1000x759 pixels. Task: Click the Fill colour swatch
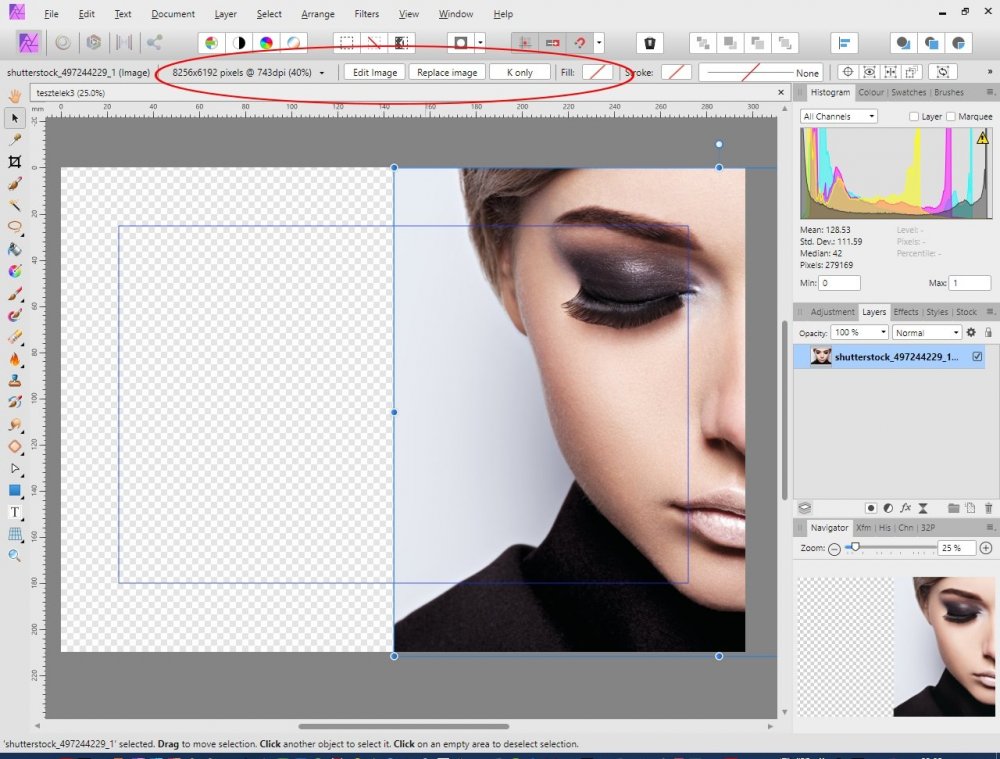tap(597, 72)
